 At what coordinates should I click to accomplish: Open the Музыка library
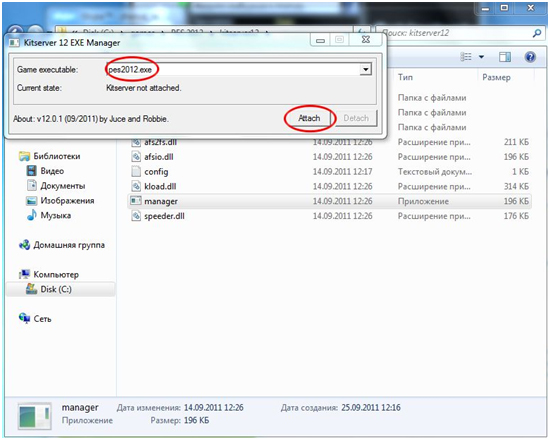click(56, 215)
